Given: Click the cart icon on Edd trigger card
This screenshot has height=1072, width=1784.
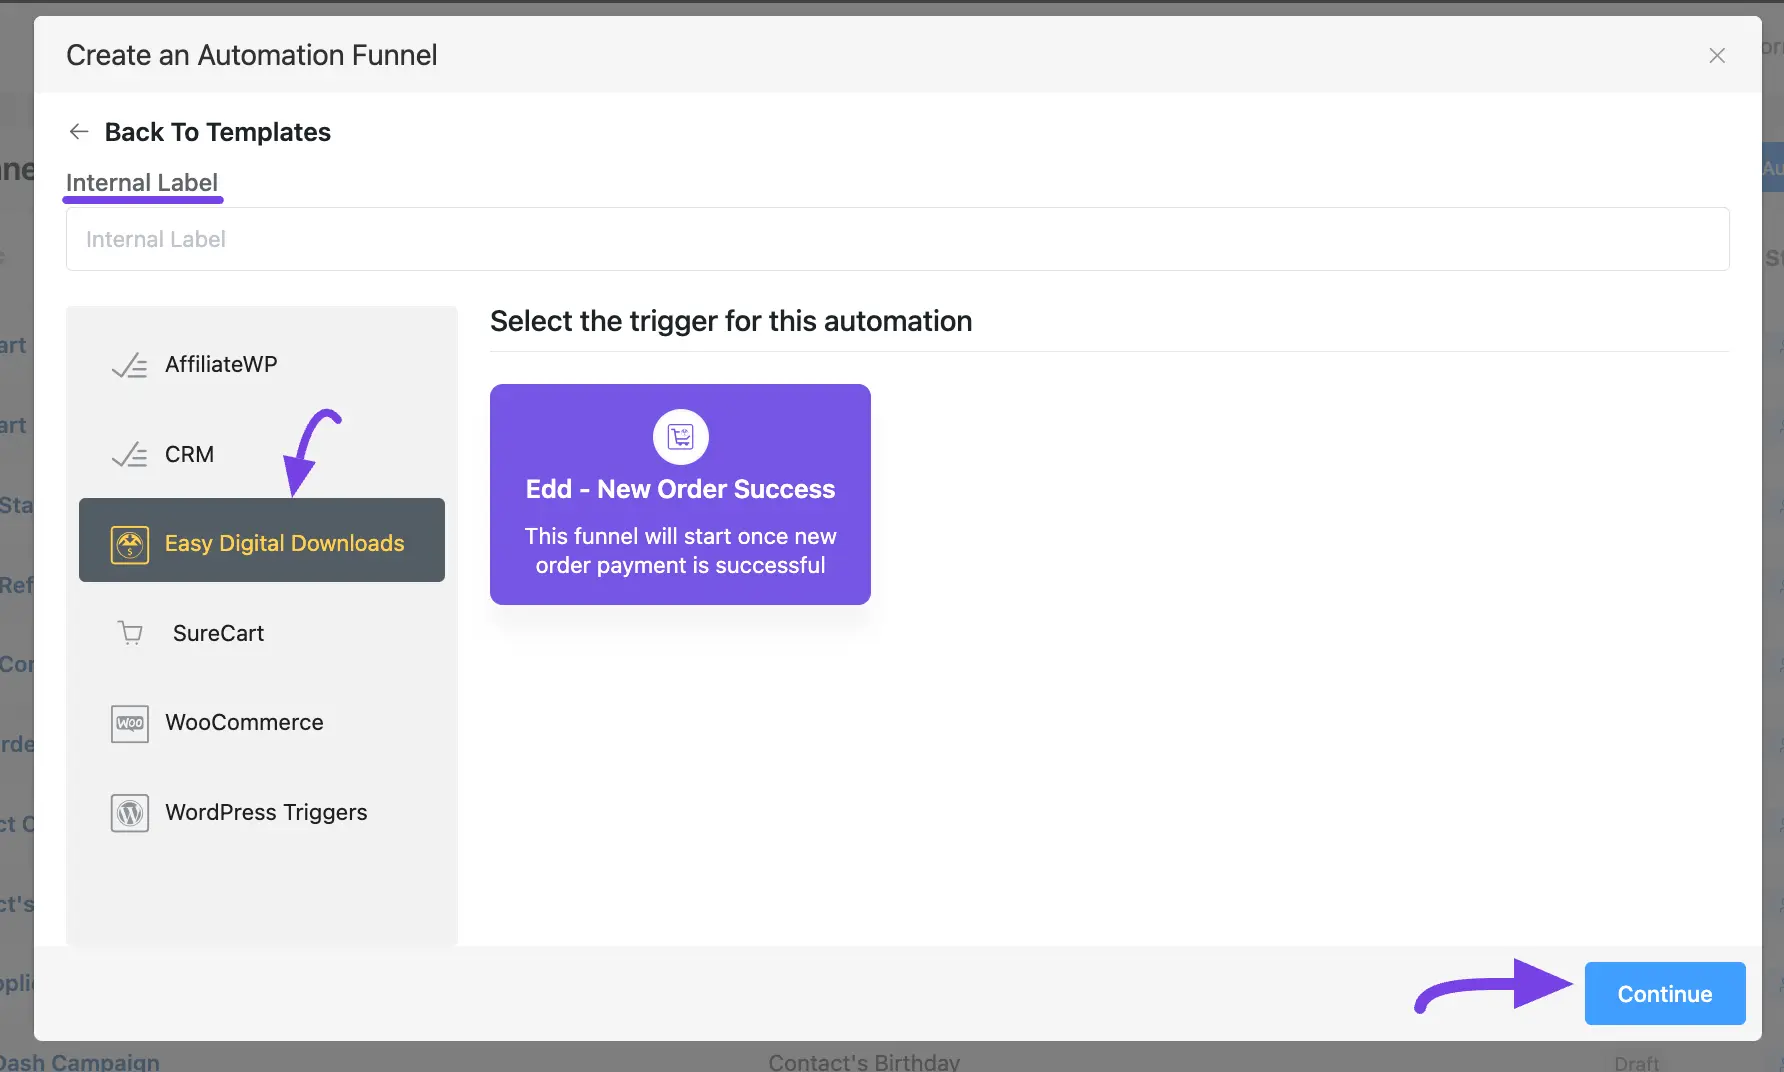Looking at the screenshot, I should tap(681, 437).
